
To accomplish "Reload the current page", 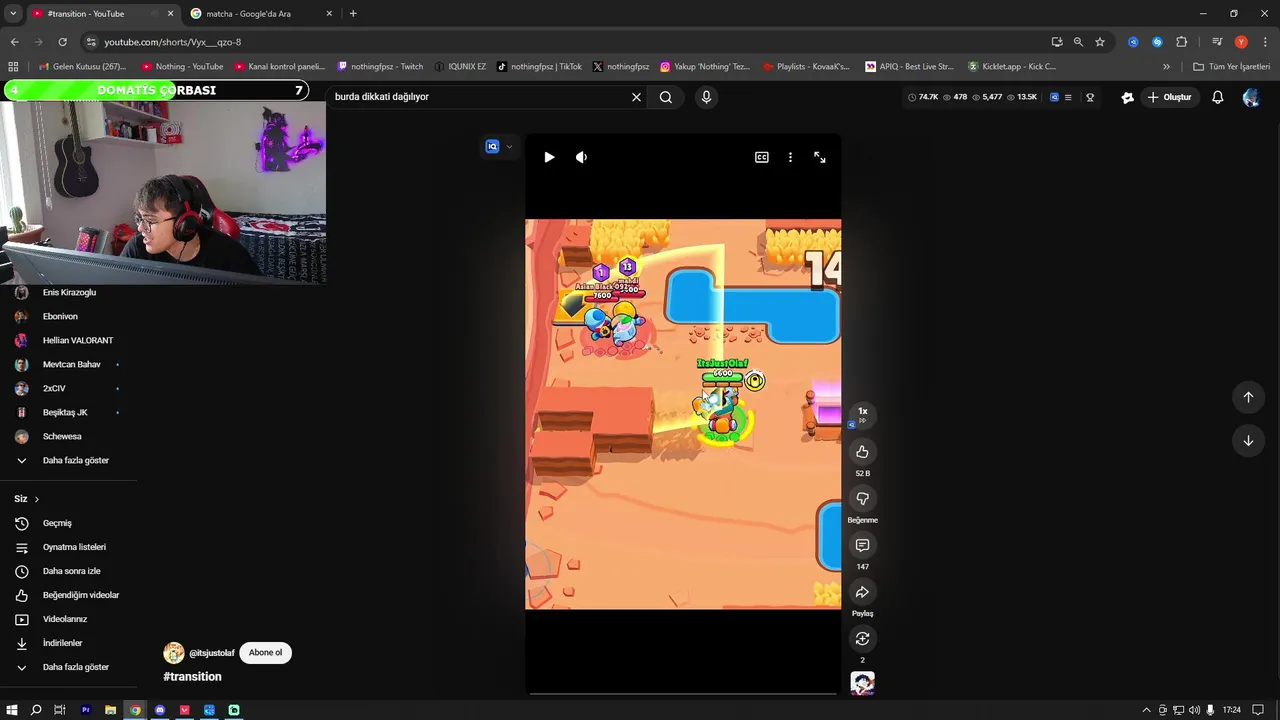I will click(x=62, y=42).
